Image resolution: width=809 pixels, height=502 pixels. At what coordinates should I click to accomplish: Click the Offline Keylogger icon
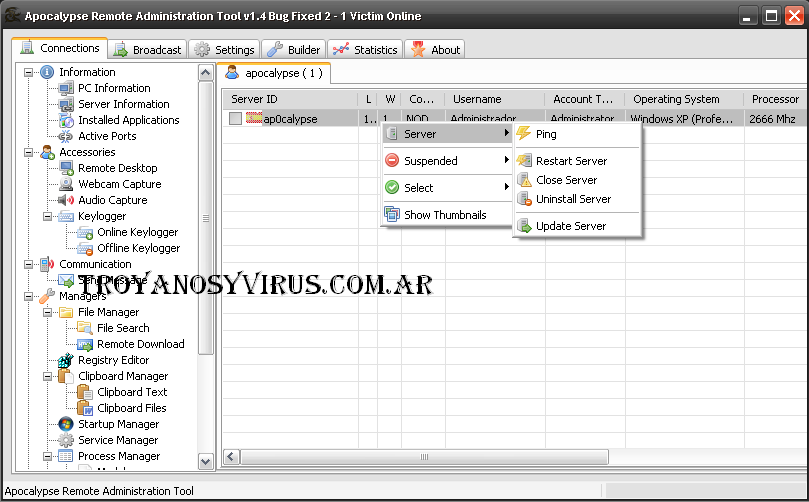(x=85, y=249)
